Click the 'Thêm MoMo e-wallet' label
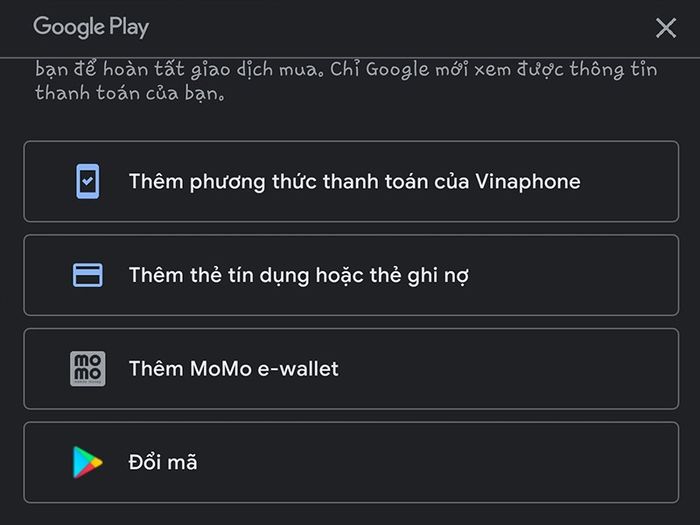 click(233, 369)
